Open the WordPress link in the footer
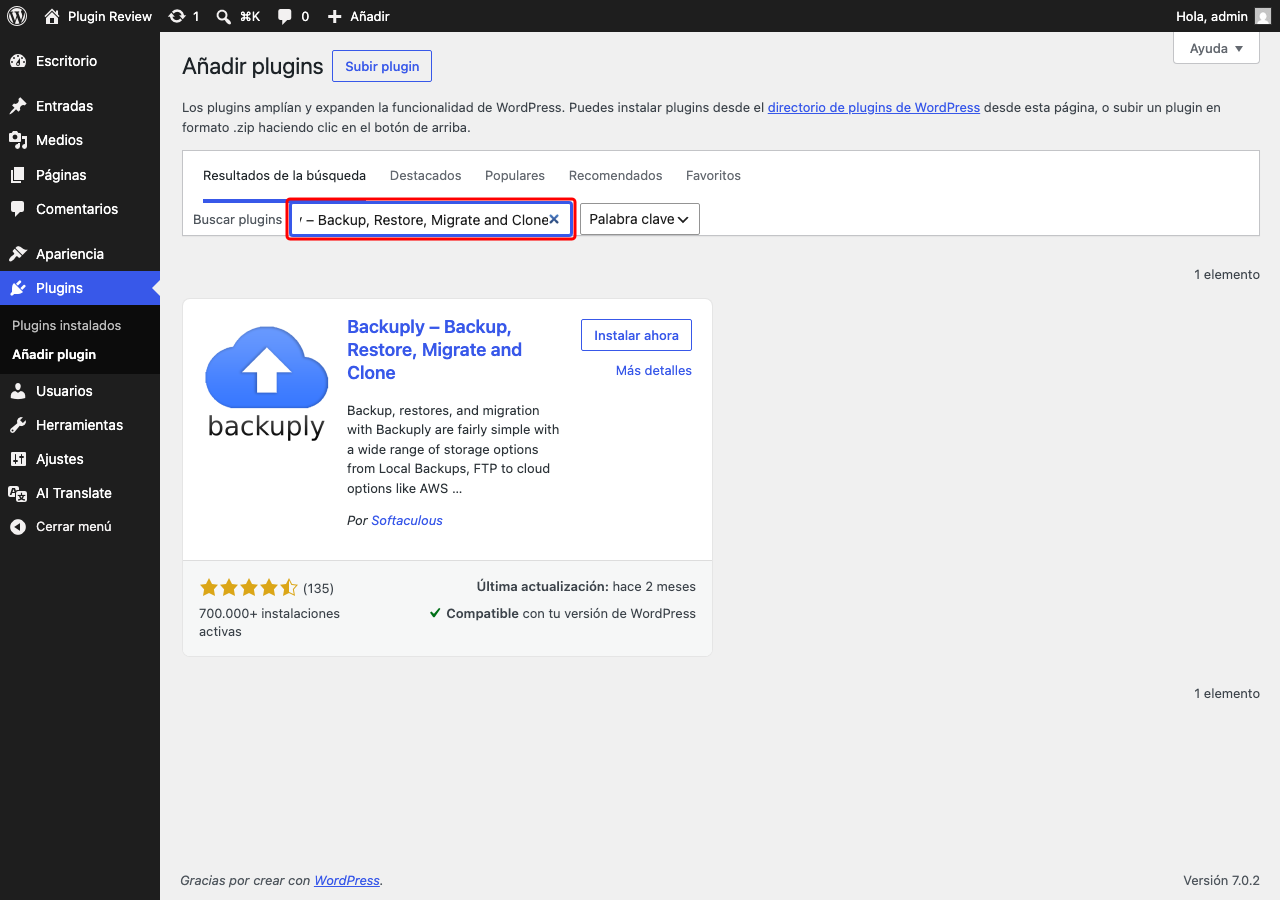This screenshot has width=1280, height=900. point(347,880)
